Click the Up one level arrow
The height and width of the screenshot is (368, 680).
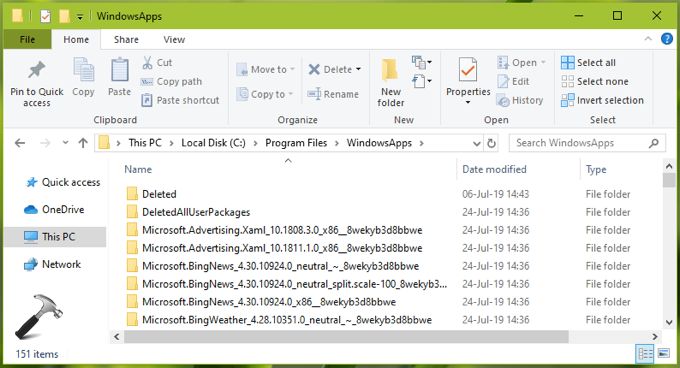[83, 143]
